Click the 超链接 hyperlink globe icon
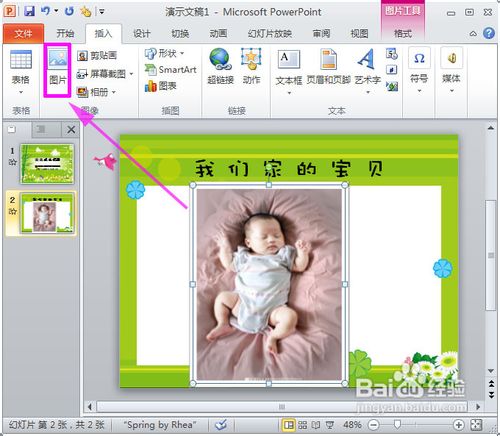500x436 pixels. pyautogui.click(x=220, y=59)
